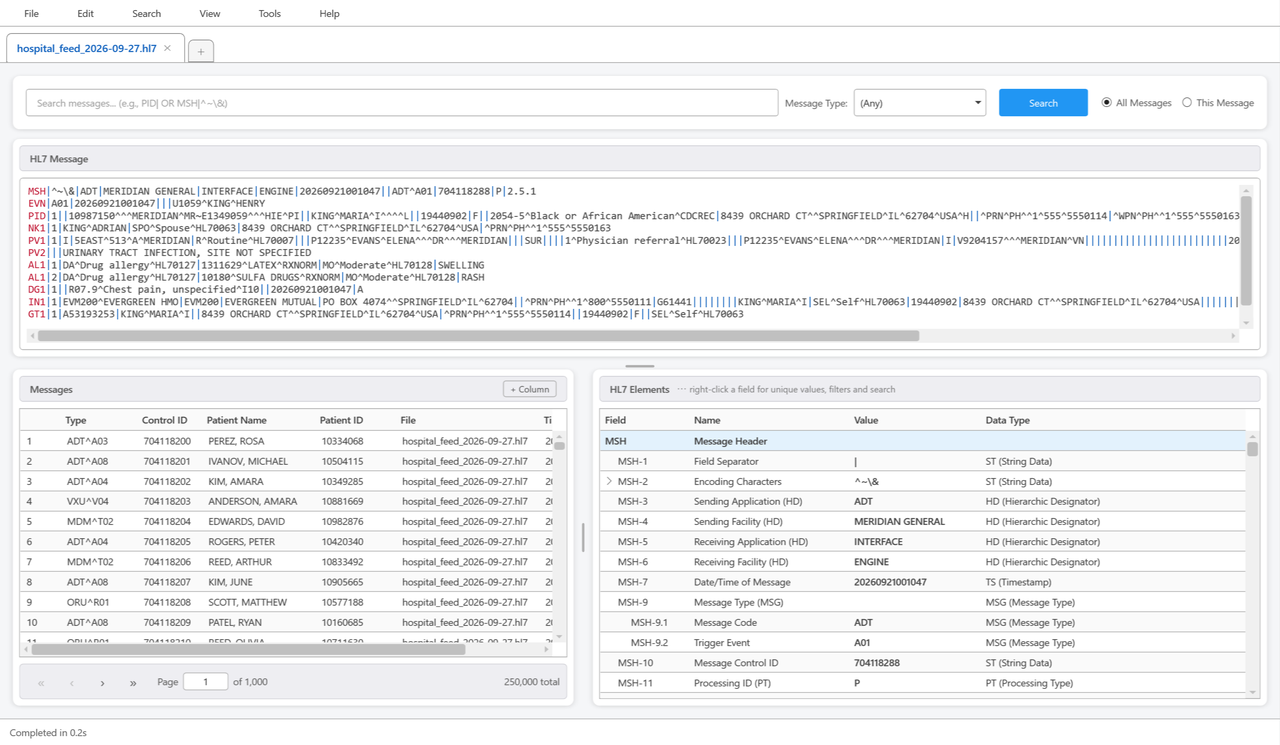1280x745 pixels.
Task: Open the Message Type dropdown
Action: [919, 103]
